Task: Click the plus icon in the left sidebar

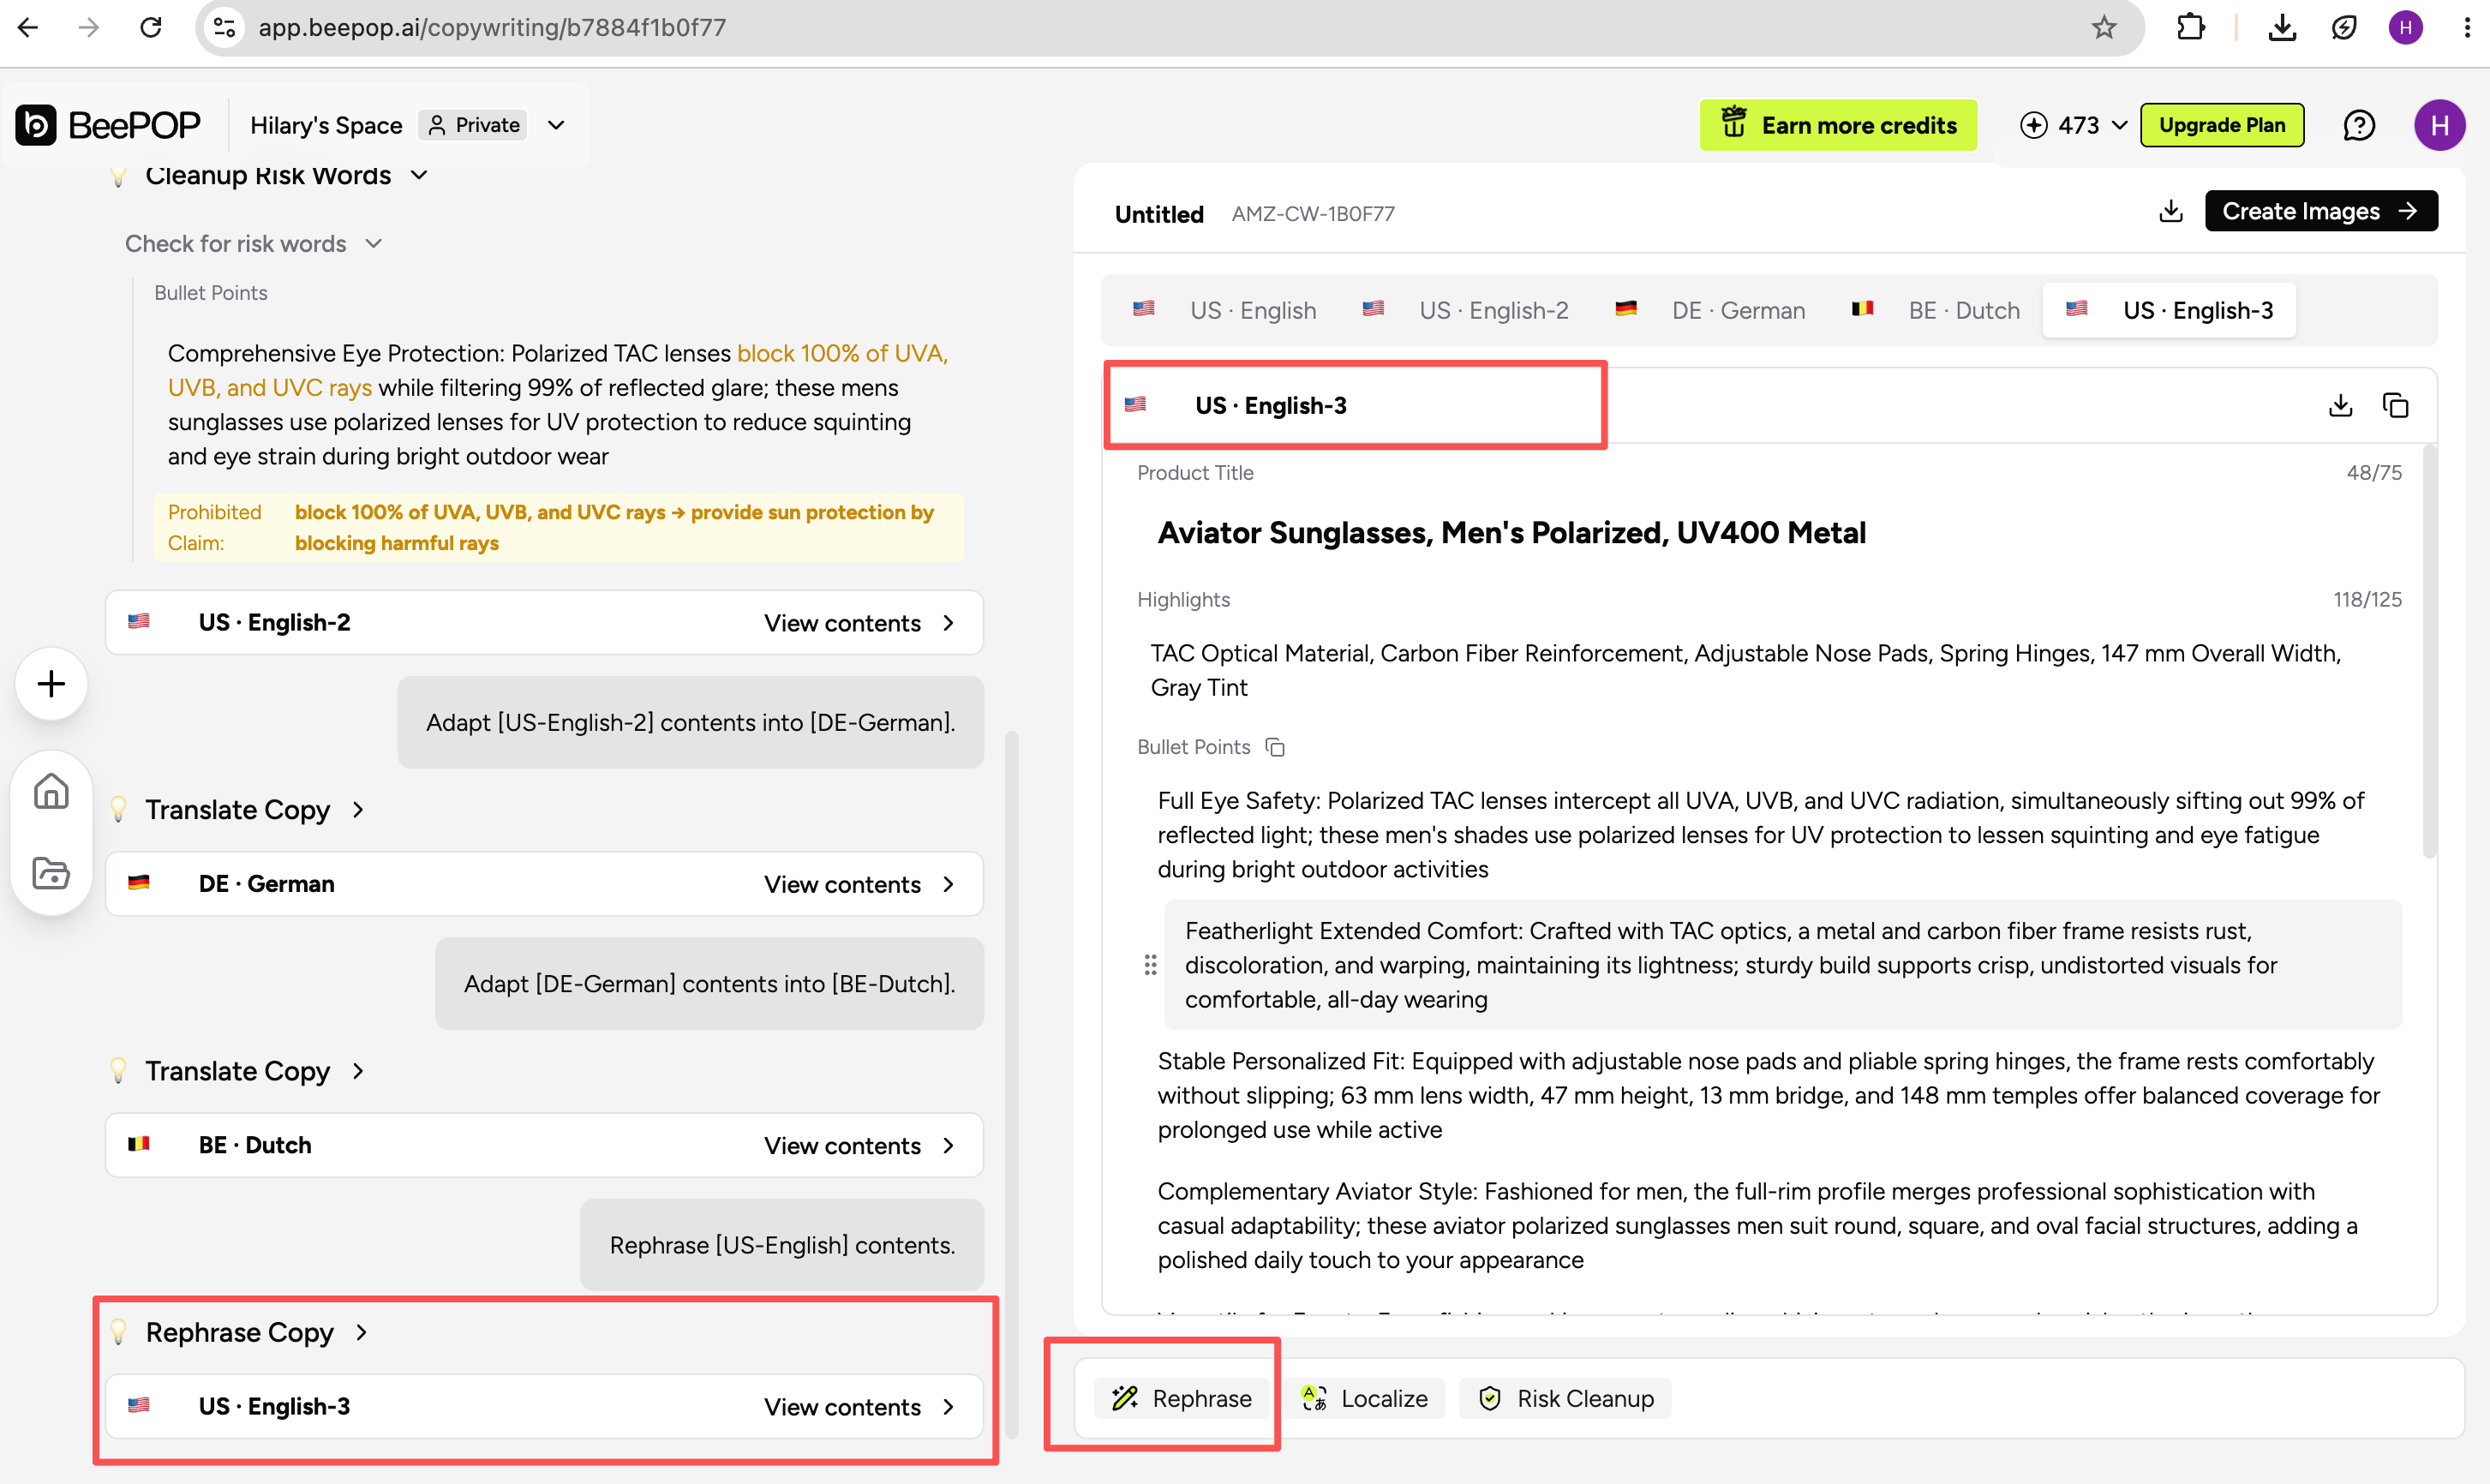Action: (51, 684)
